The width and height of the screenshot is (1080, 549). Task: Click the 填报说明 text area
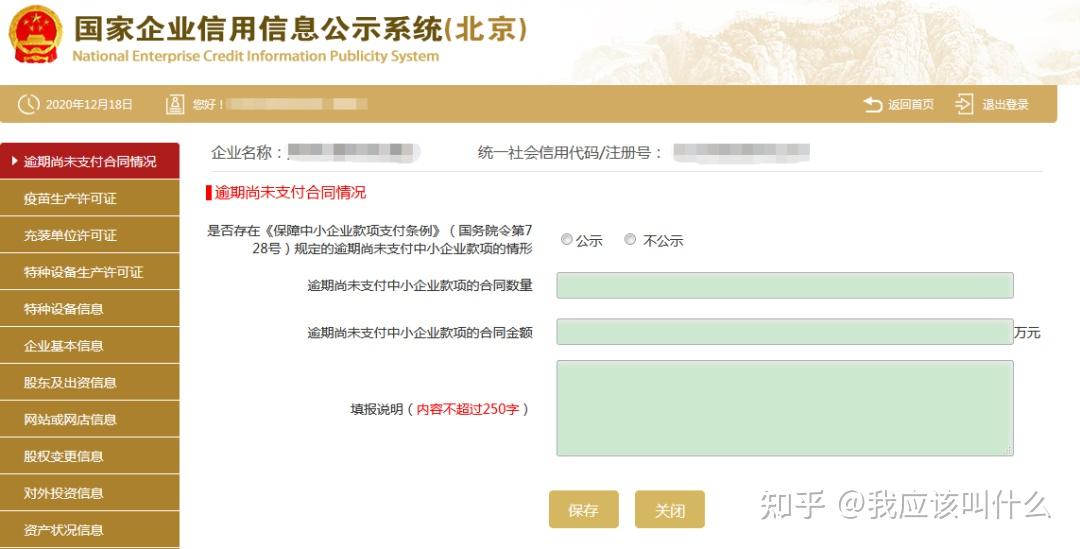(785, 408)
